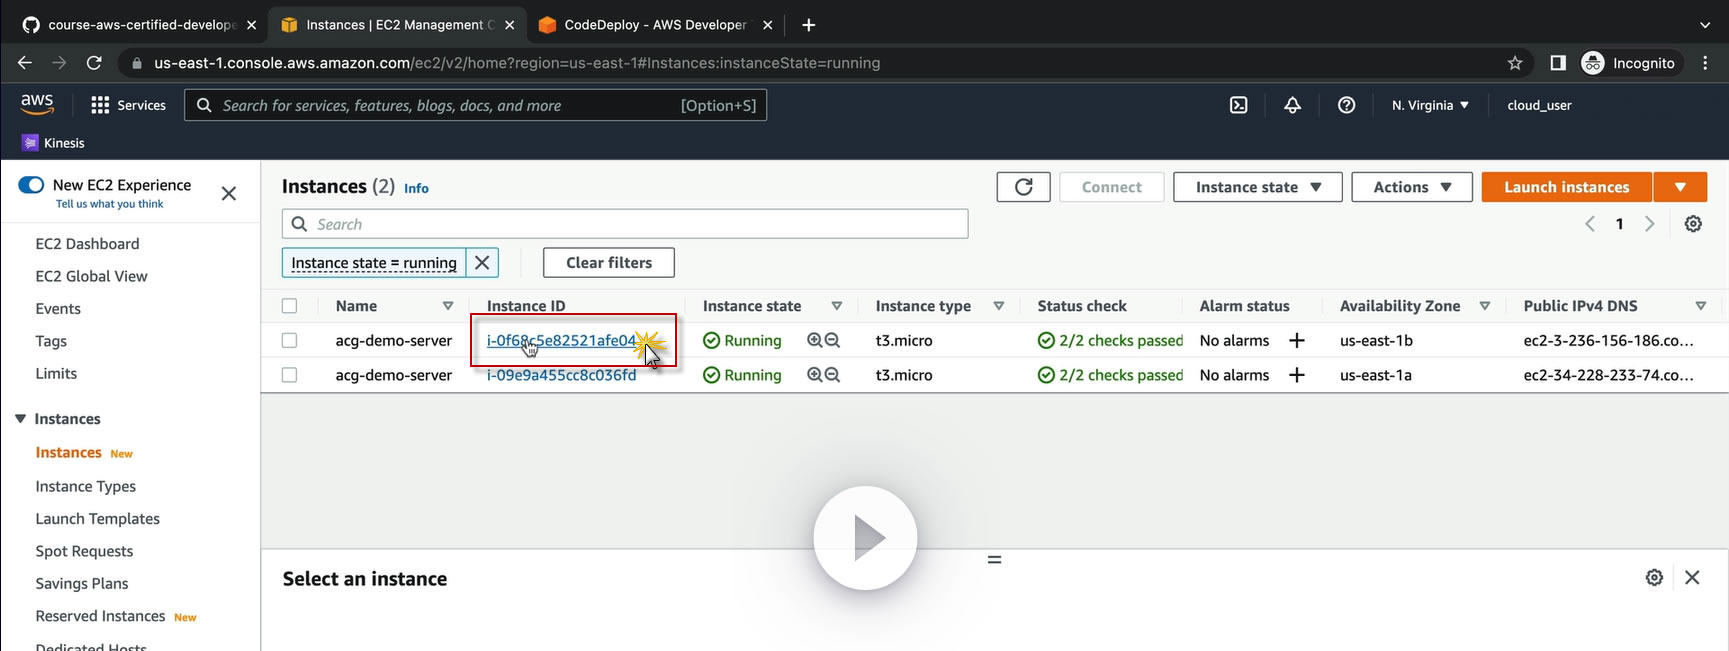Toggle the New EC2 Experience switch
Viewport: 1729px width, 651px height.
pos(31,185)
